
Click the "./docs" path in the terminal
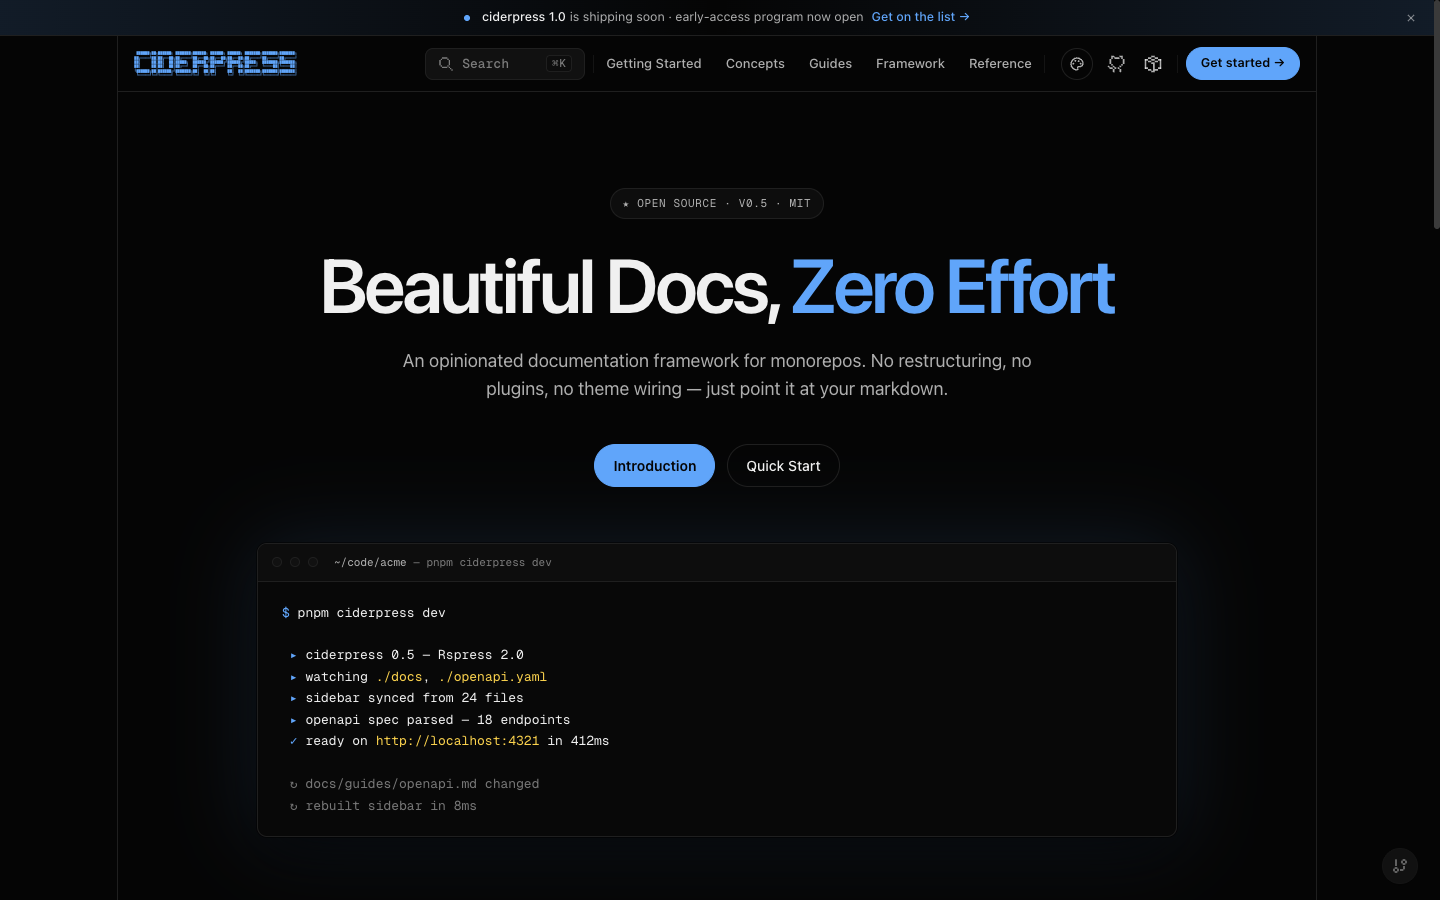pos(399,677)
